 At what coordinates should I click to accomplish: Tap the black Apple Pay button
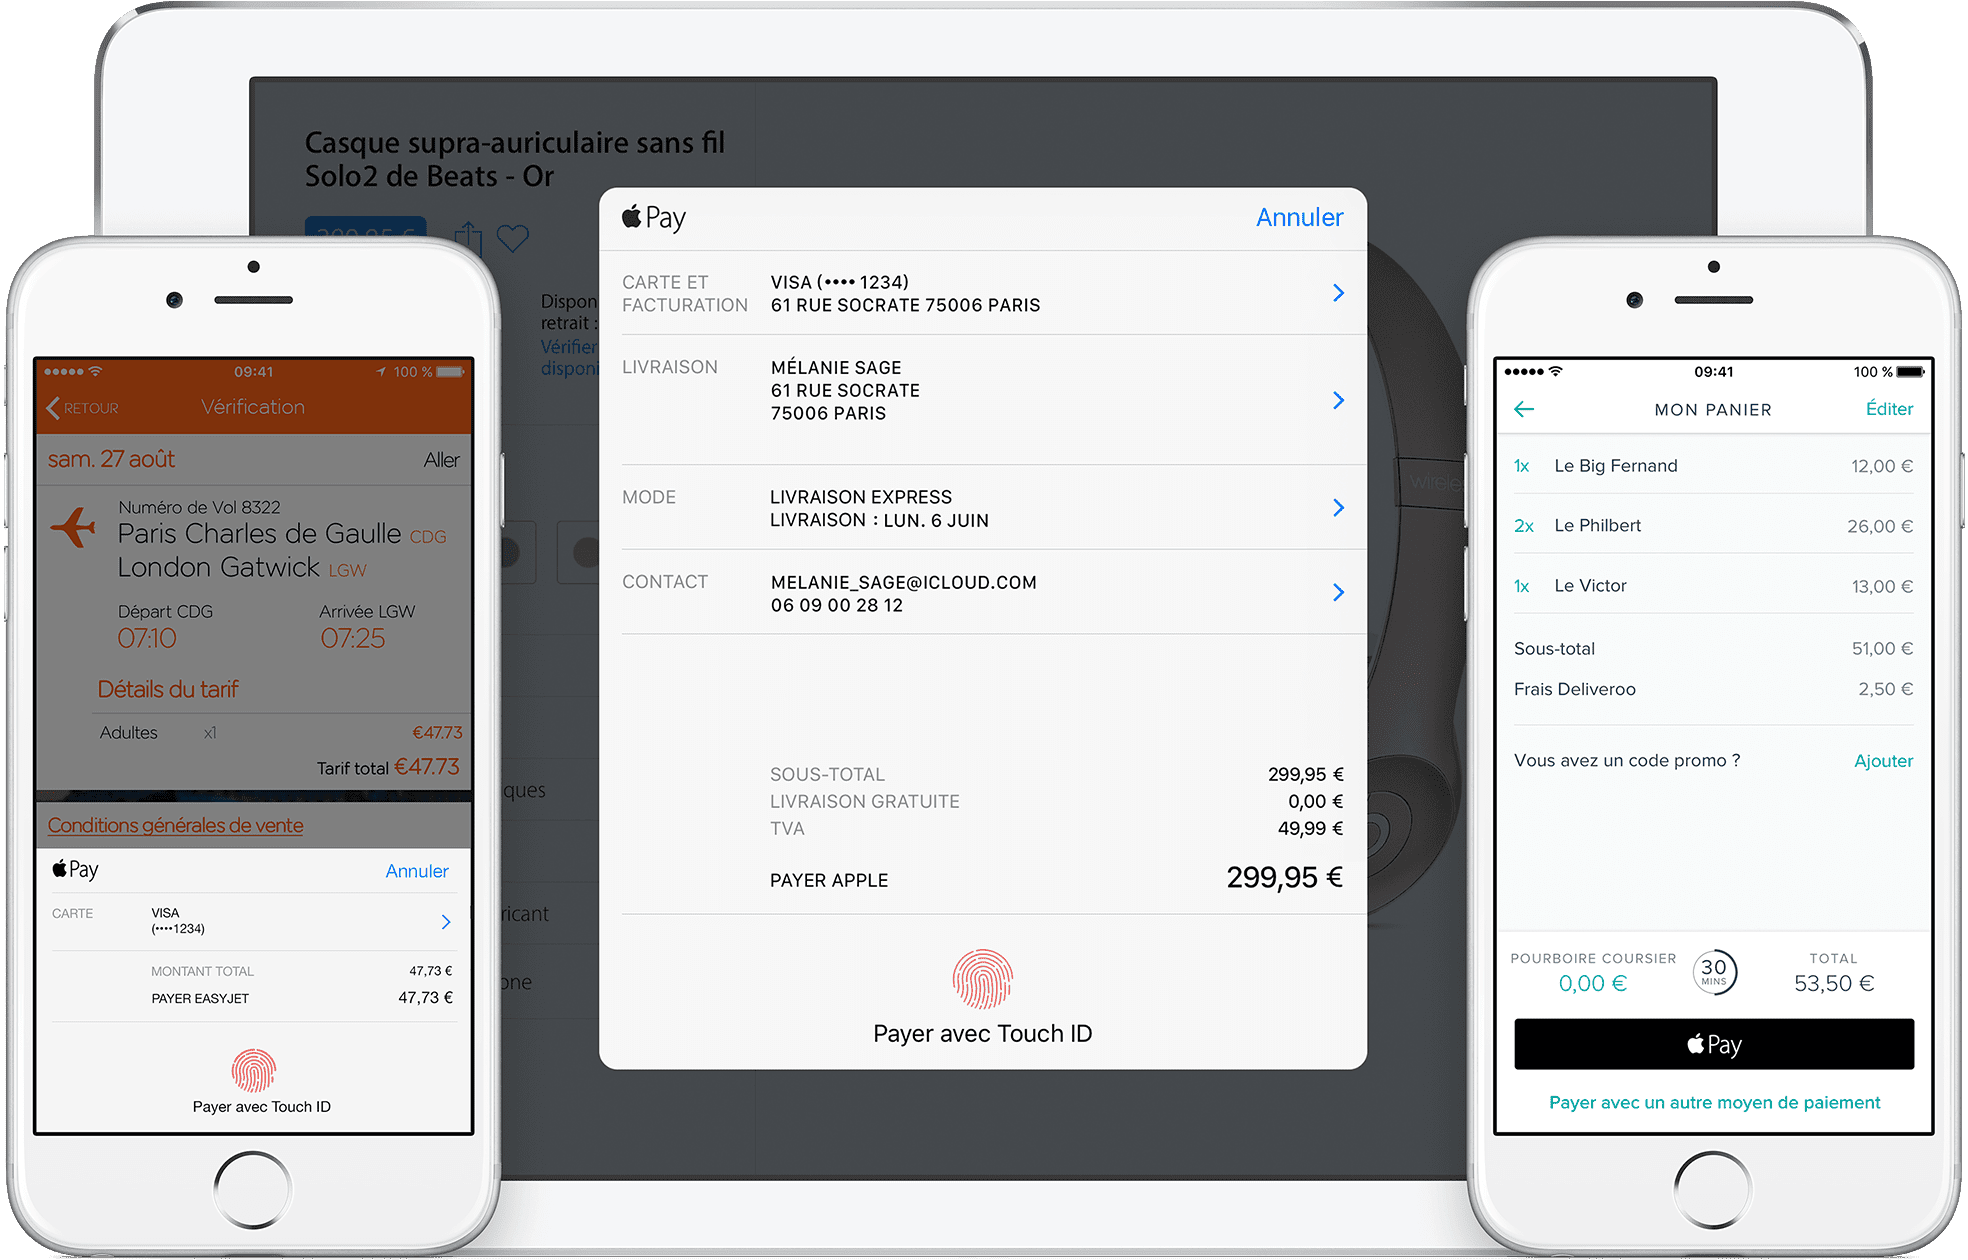pyautogui.click(x=1714, y=1045)
